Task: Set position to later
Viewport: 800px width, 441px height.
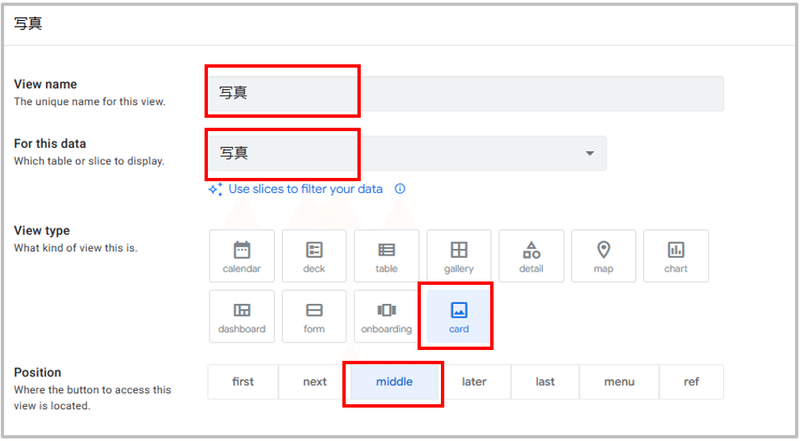Action: click(474, 382)
